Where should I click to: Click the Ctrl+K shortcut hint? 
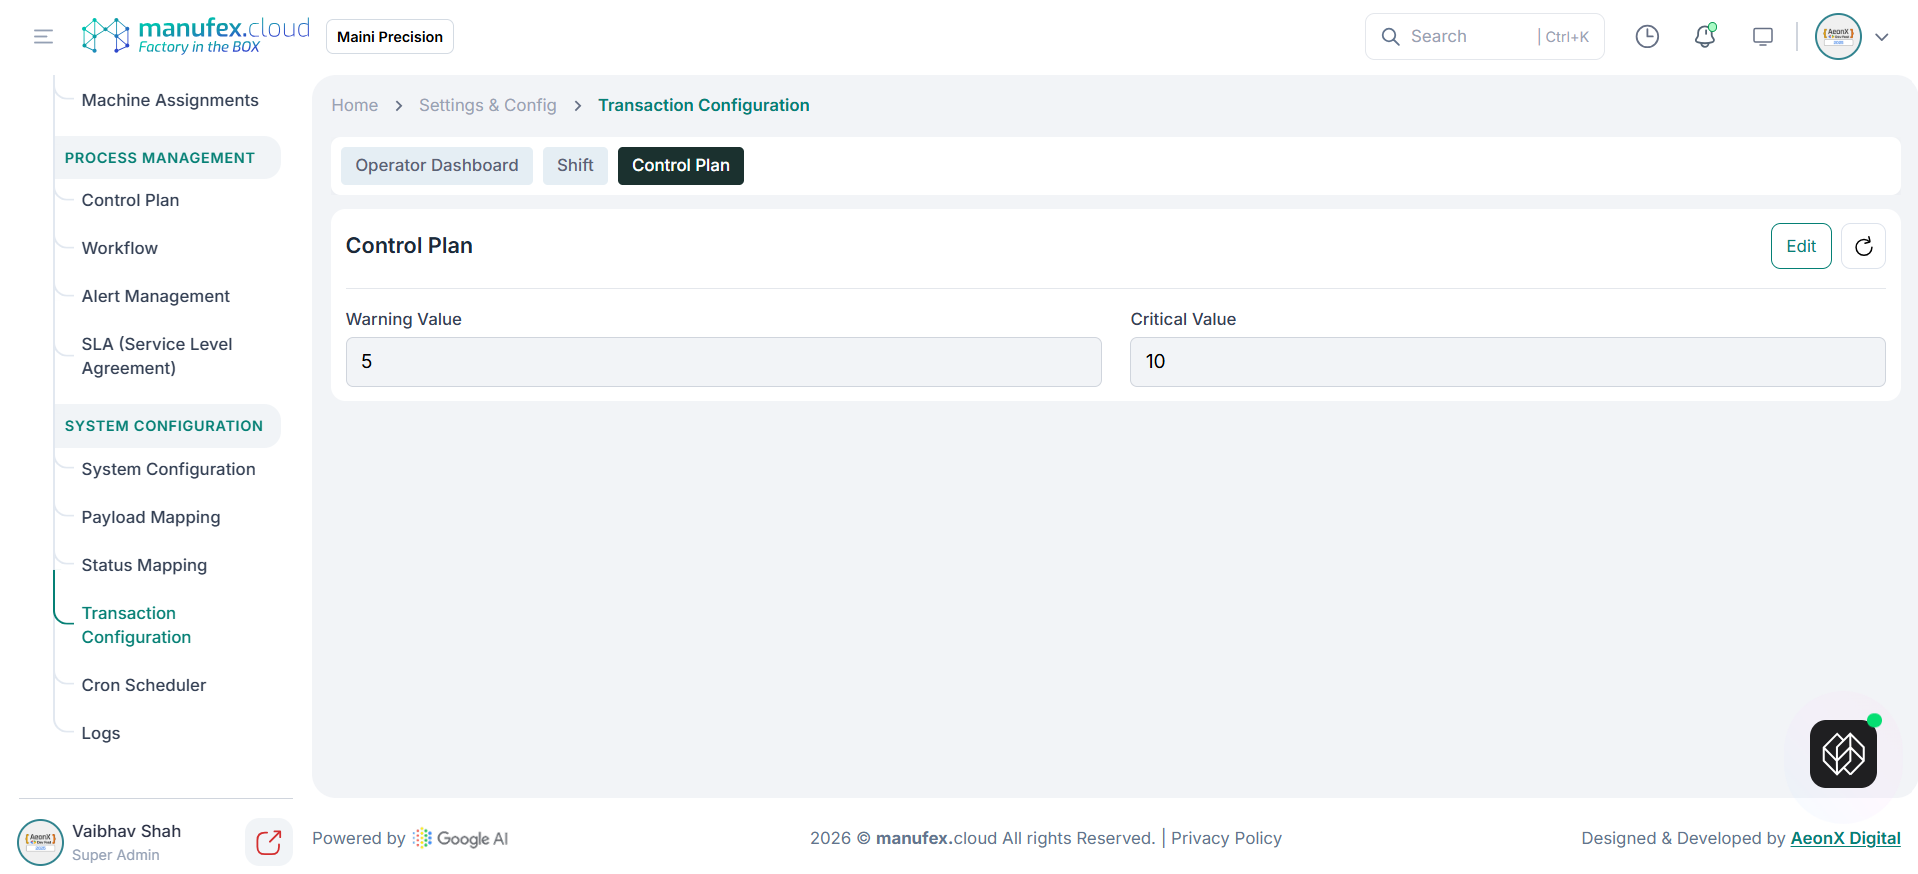[x=1567, y=37]
